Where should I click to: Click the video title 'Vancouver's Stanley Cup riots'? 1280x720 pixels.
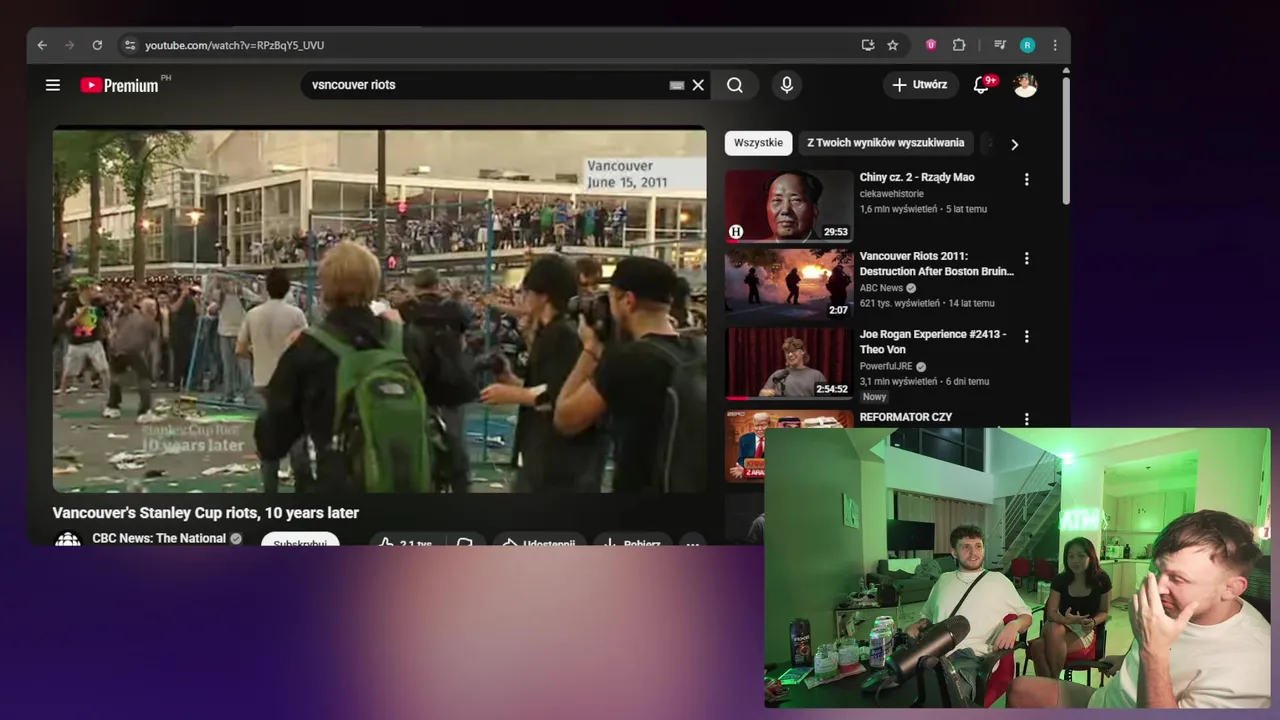click(206, 513)
